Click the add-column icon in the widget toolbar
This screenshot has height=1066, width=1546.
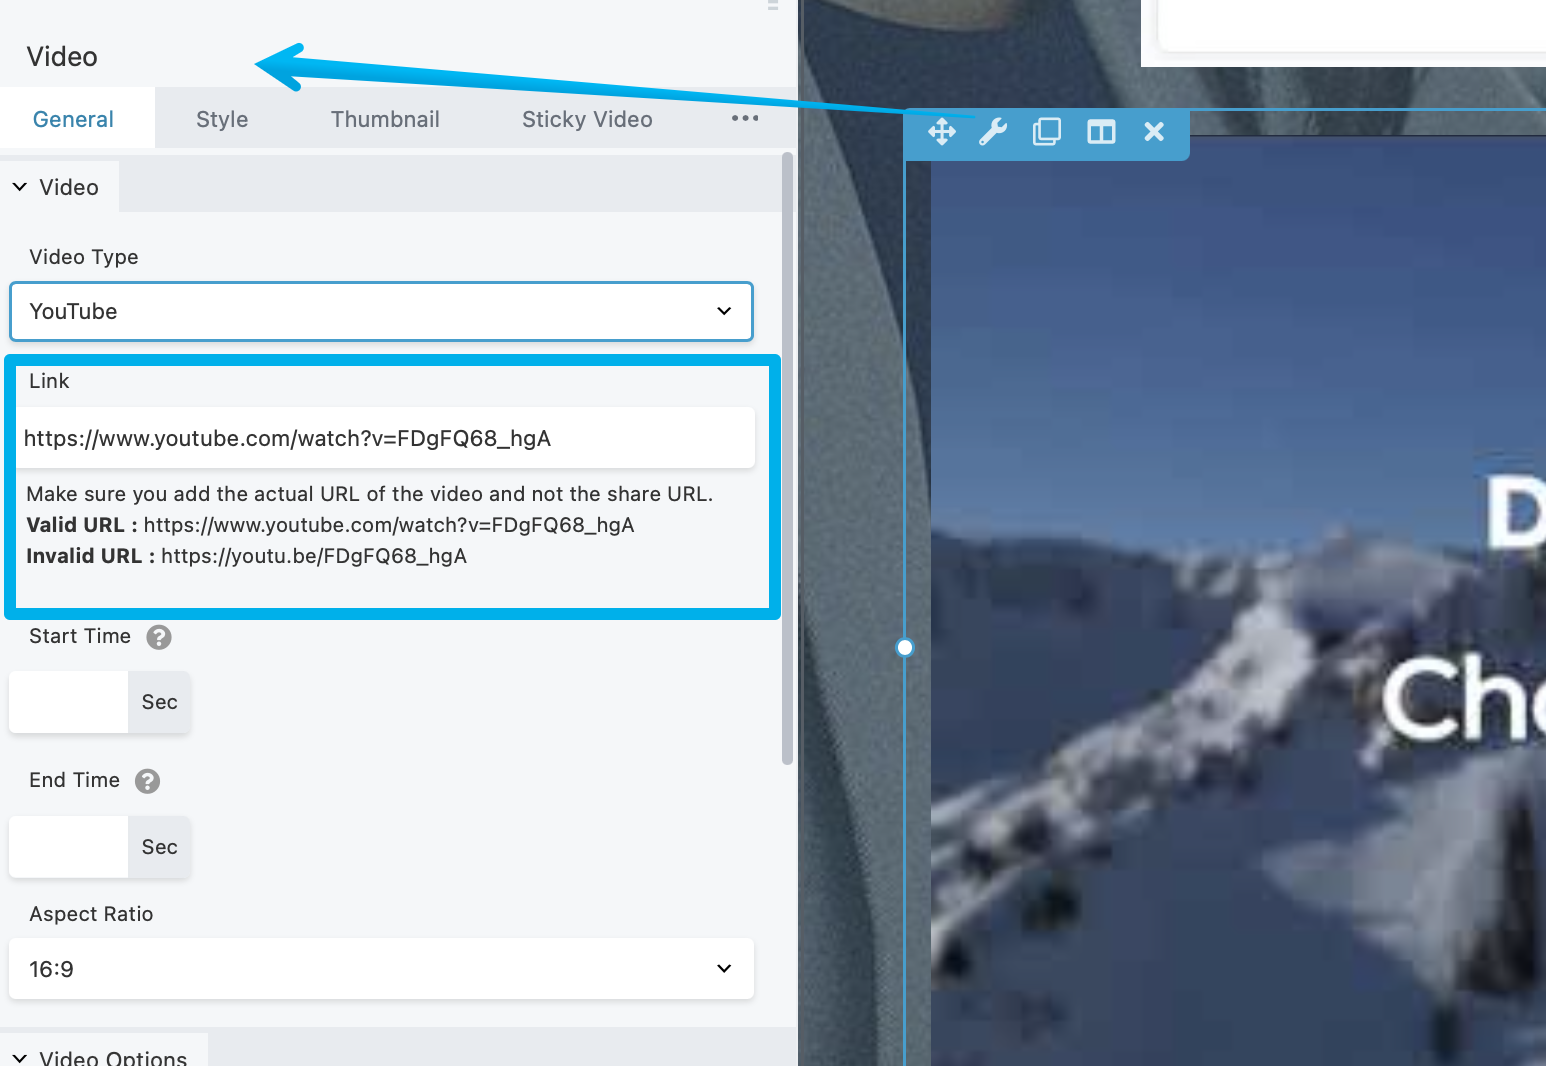[x=1100, y=131]
